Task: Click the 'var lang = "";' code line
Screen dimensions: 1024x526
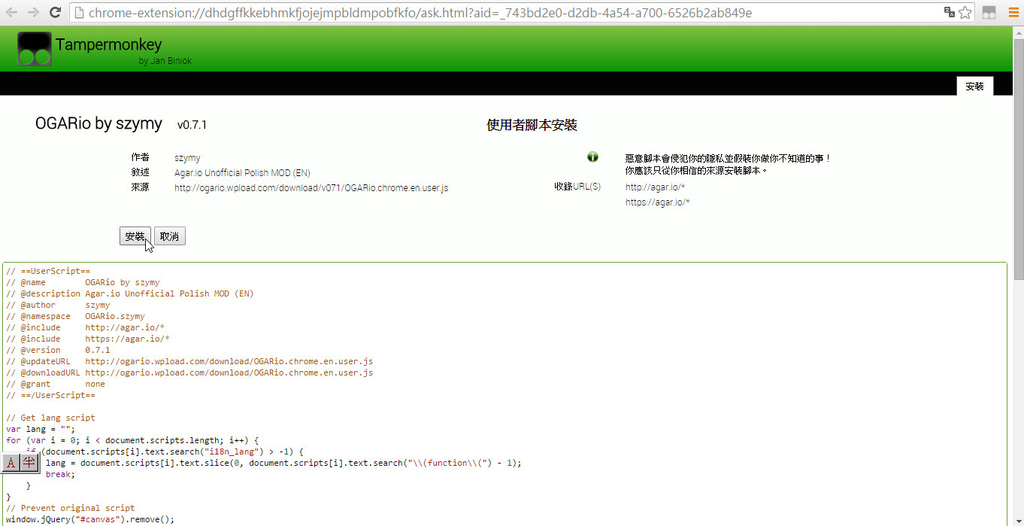Action: click(40, 429)
